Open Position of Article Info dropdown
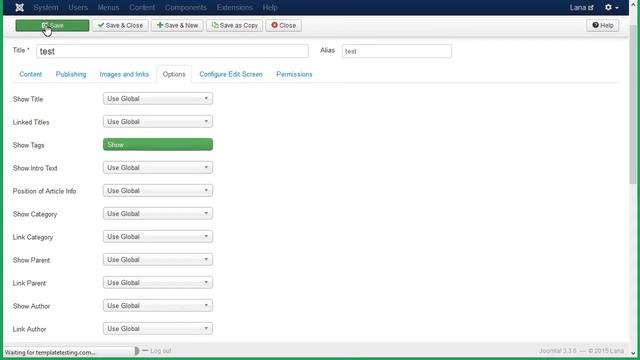Viewport: 640px width, 360px height. [158, 191]
